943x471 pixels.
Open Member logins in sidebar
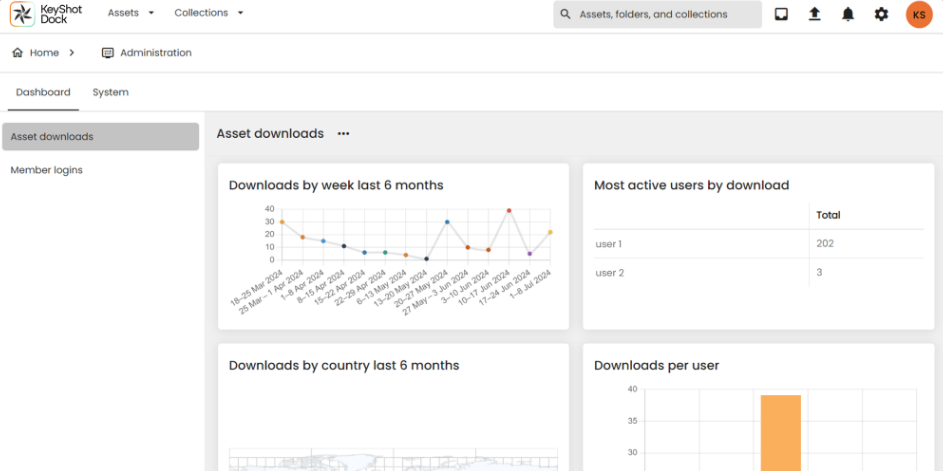(47, 170)
